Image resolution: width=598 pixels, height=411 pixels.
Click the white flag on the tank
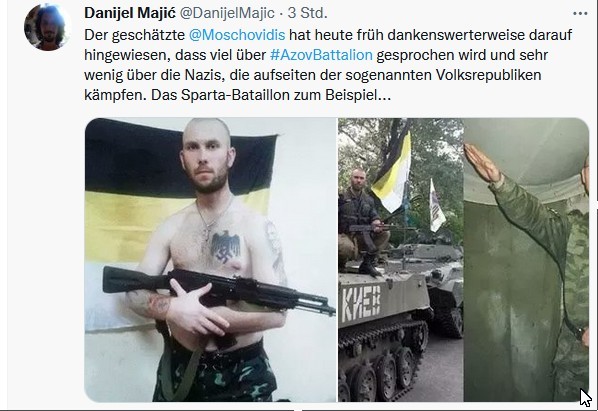click(436, 206)
